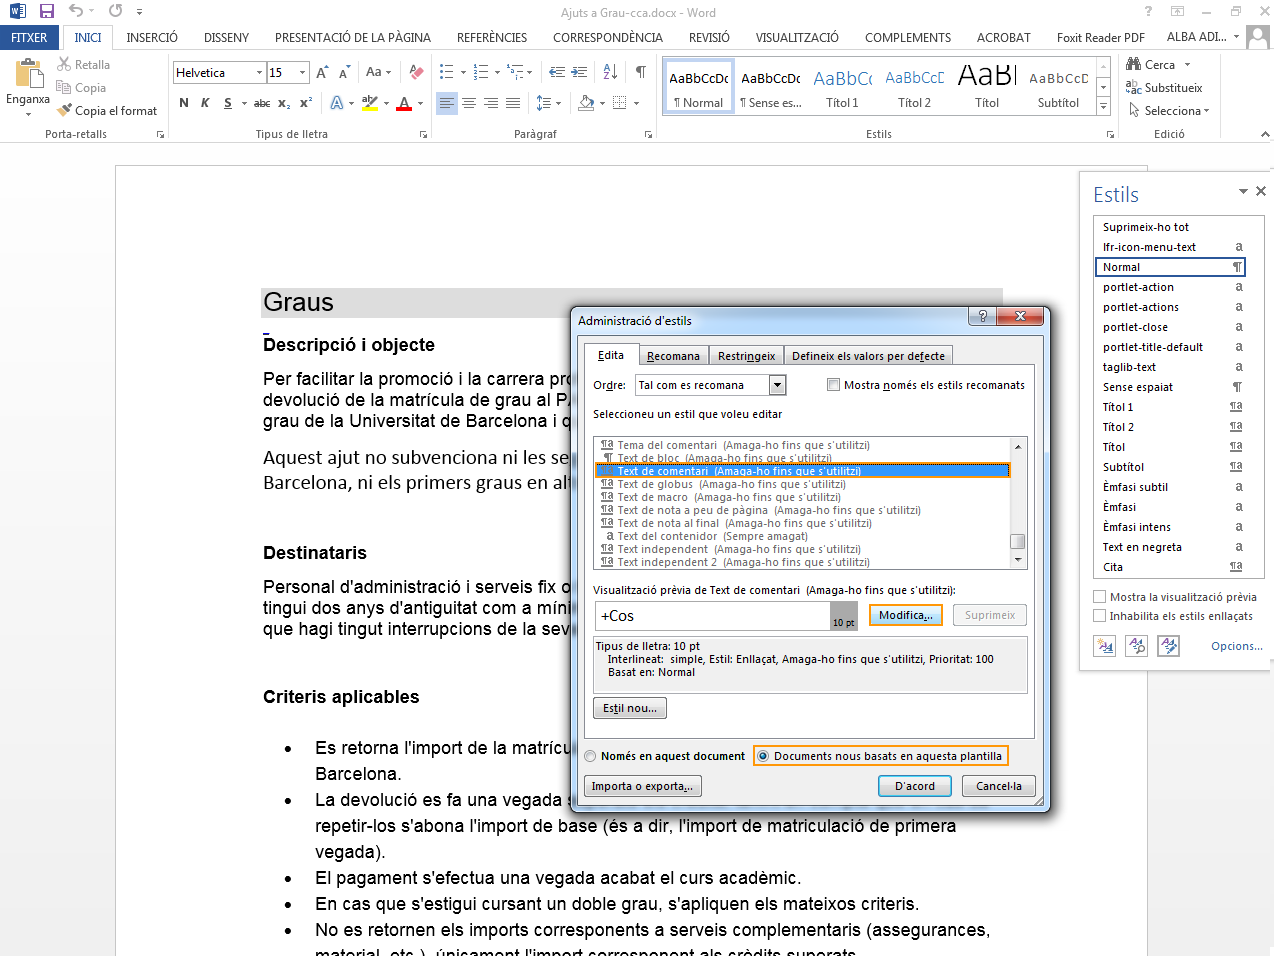The image size is (1274, 956).
Task: Expand the font size dropdown
Action: (x=302, y=73)
